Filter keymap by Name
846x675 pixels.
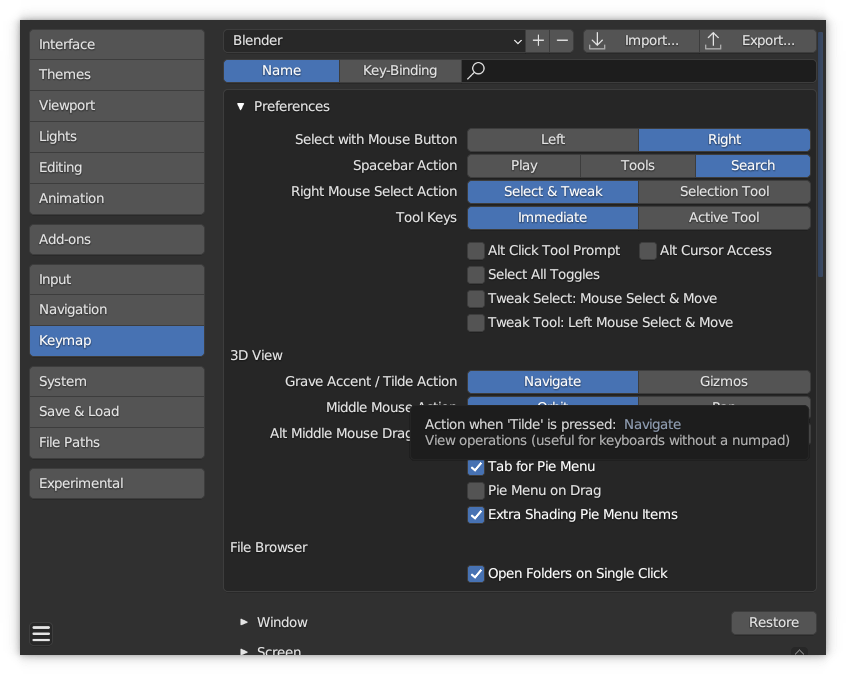coord(282,71)
